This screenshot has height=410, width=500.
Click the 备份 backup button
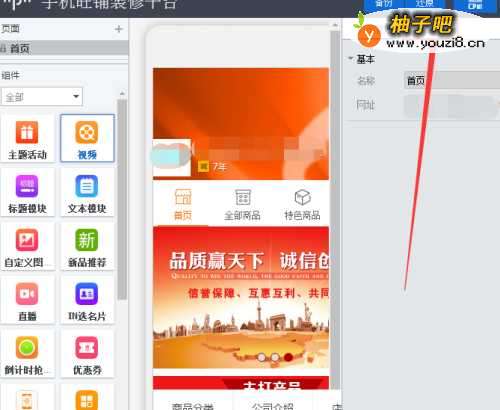[384, 4]
